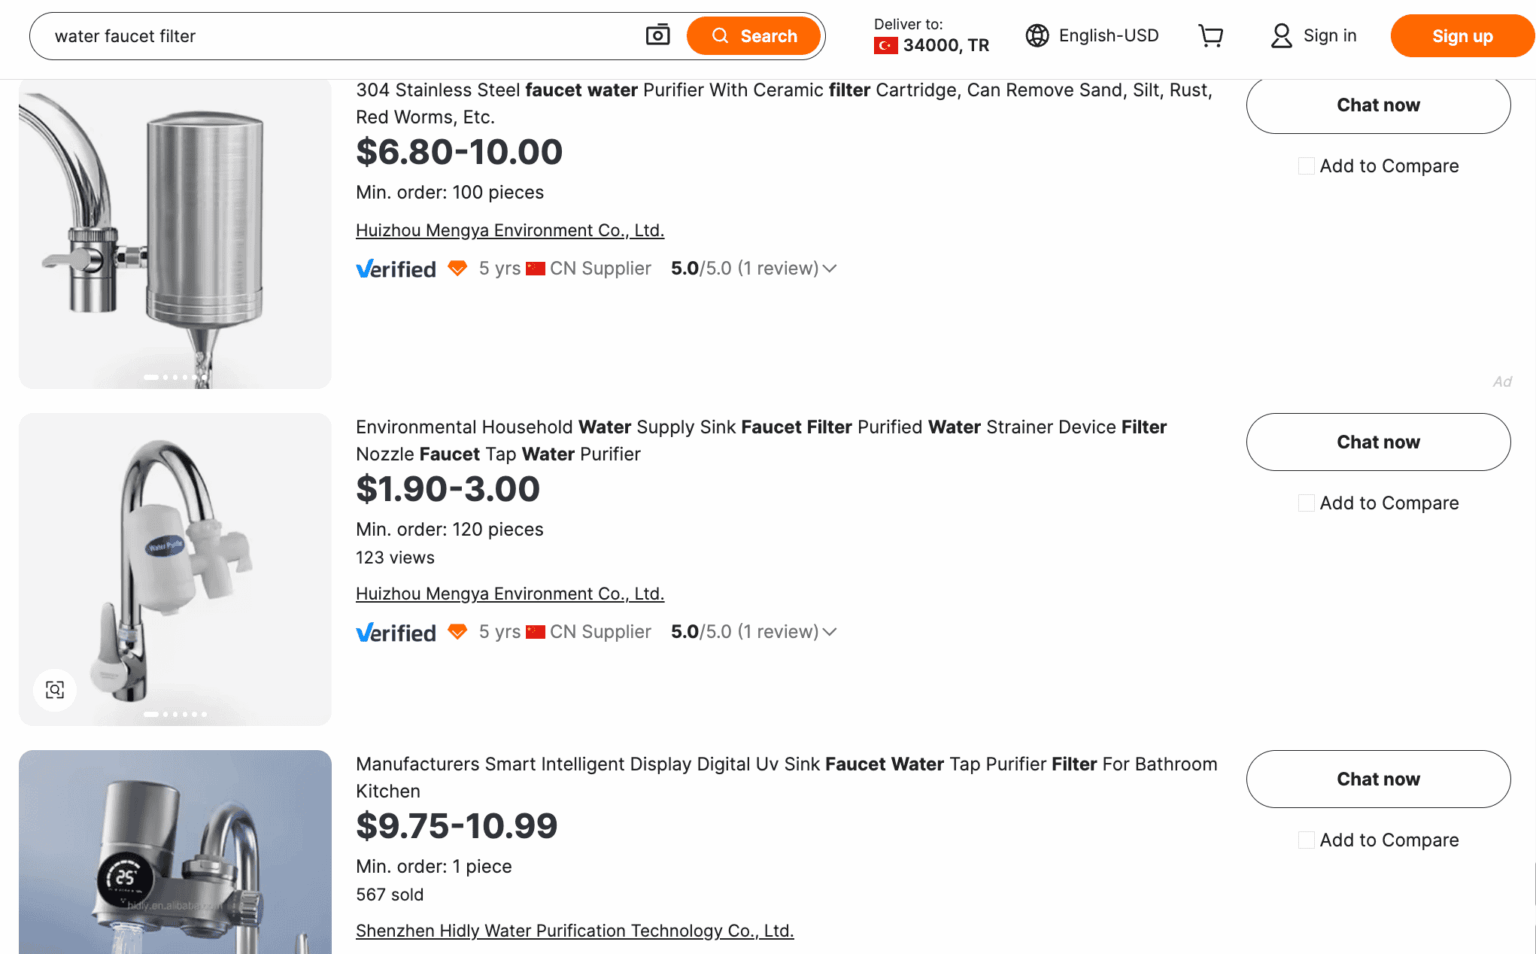The width and height of the screenshot is (1536, 954).
Task: Enable Add to Compare on the faucet filter nozzle item
Action: (1306, 503)
